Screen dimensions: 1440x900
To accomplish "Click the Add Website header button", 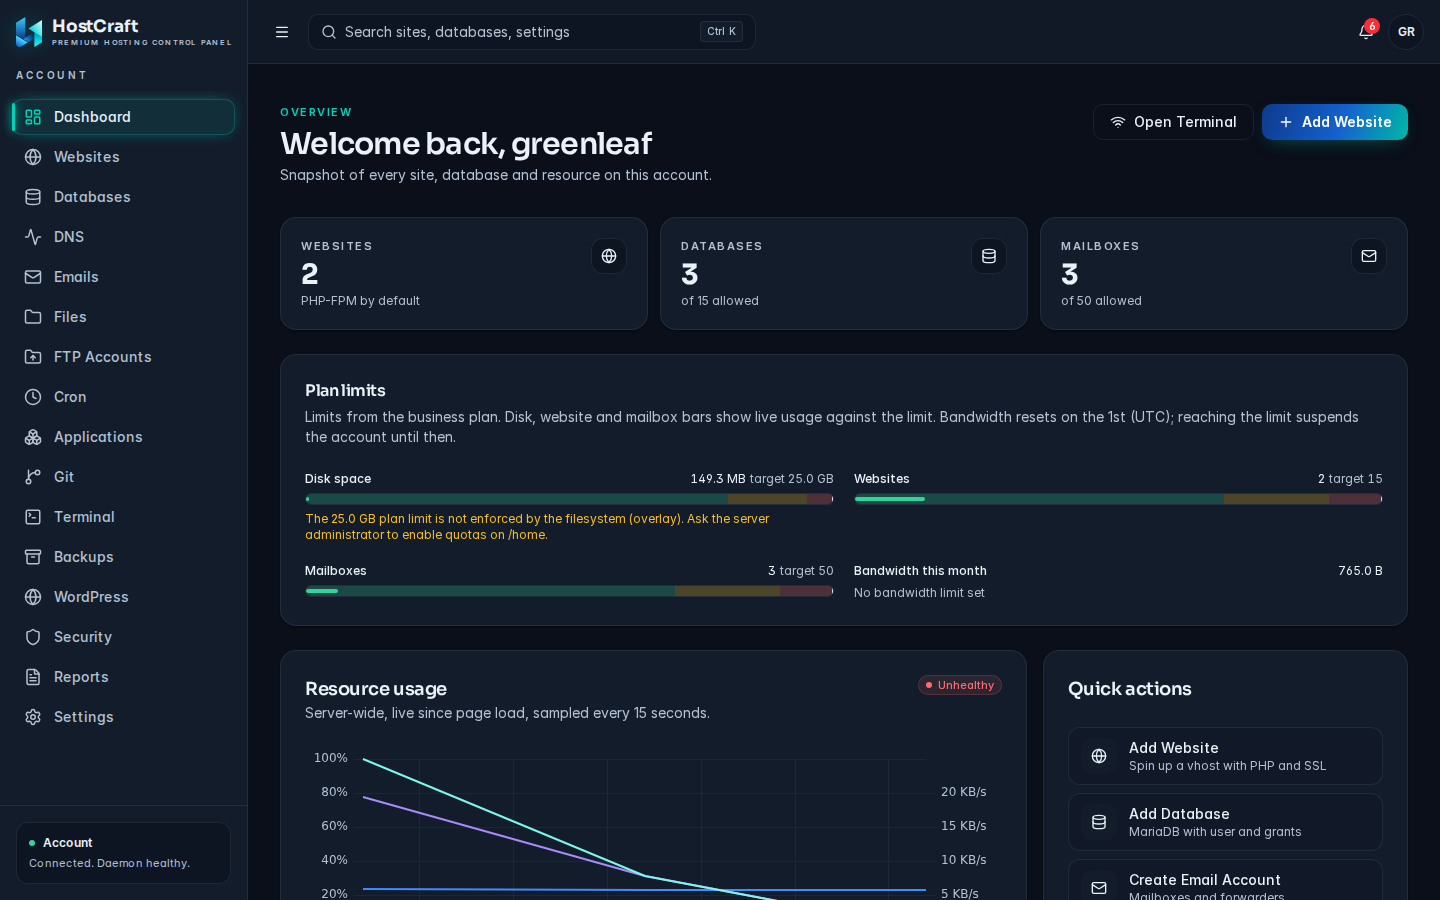I will (x=1335, y=122).
